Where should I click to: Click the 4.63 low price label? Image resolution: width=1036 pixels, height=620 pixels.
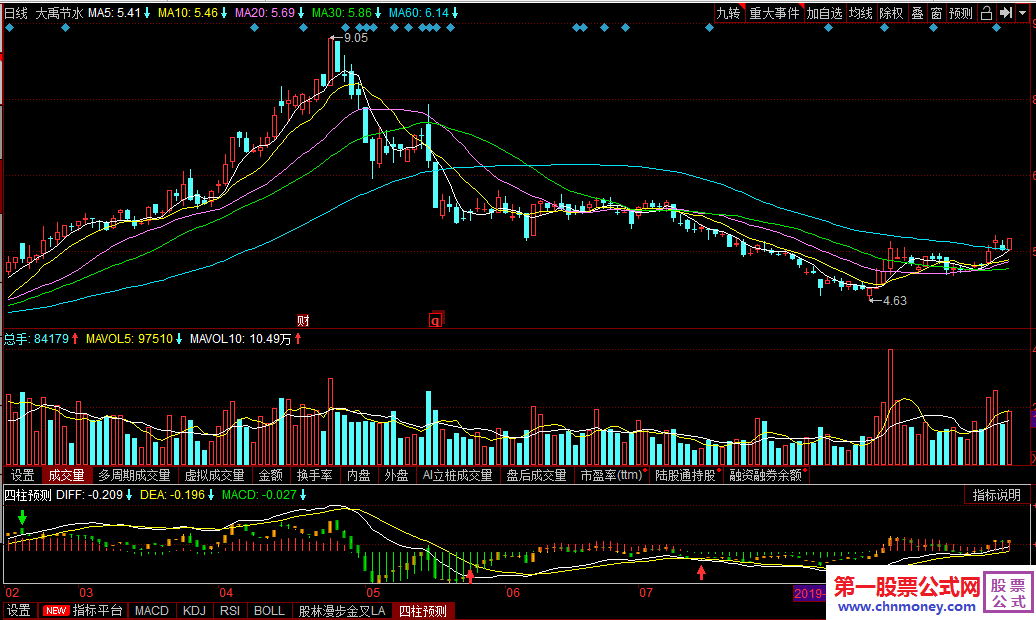895,301
